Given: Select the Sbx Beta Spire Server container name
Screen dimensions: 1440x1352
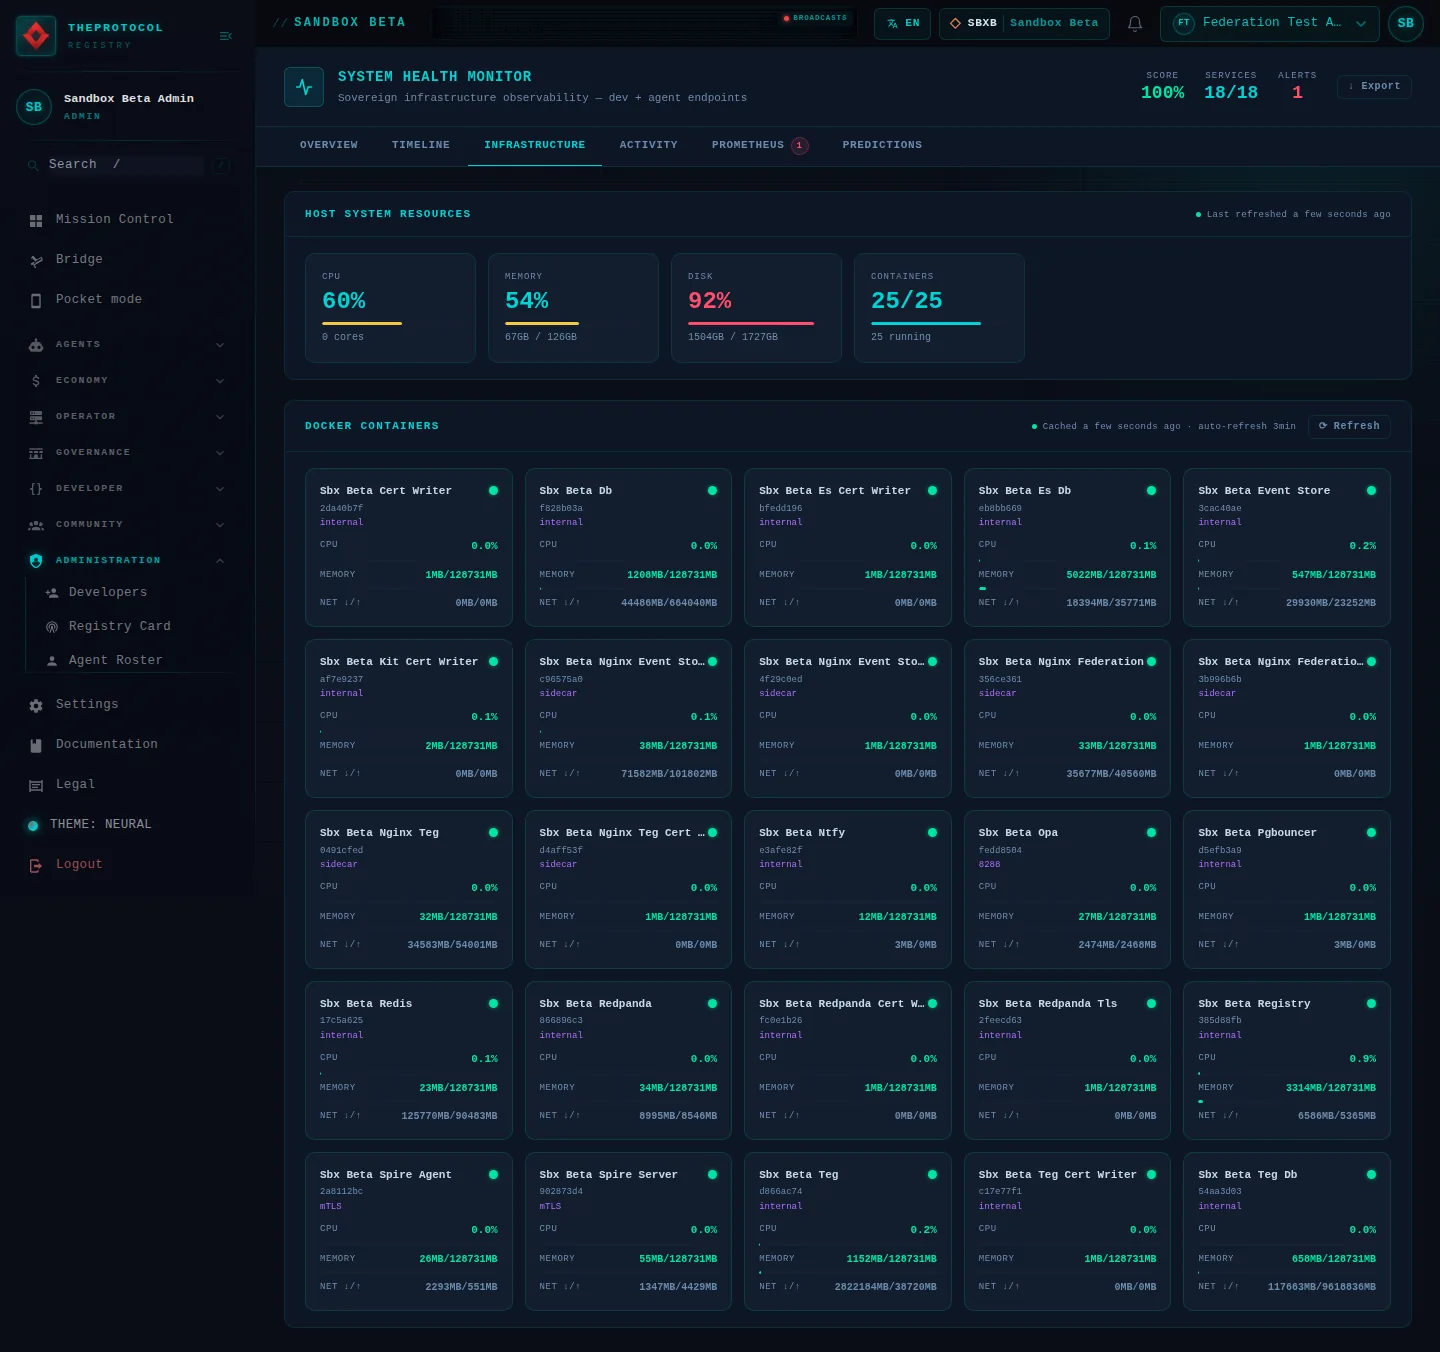Looking at the screenshot, I should tap(608, 1175).
